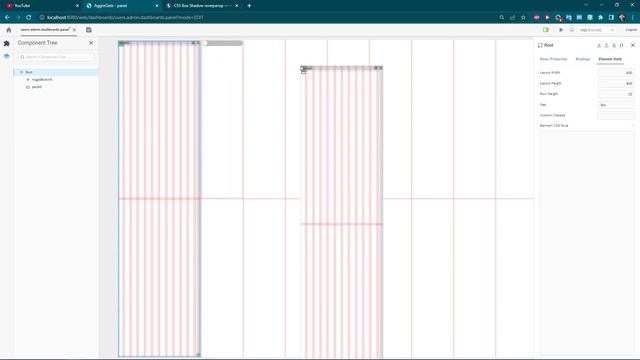Image resolution: width=640 pixels, height=360 pixels.
Task: Open the browser three-dot menu
Action: (x=633, y=18)
